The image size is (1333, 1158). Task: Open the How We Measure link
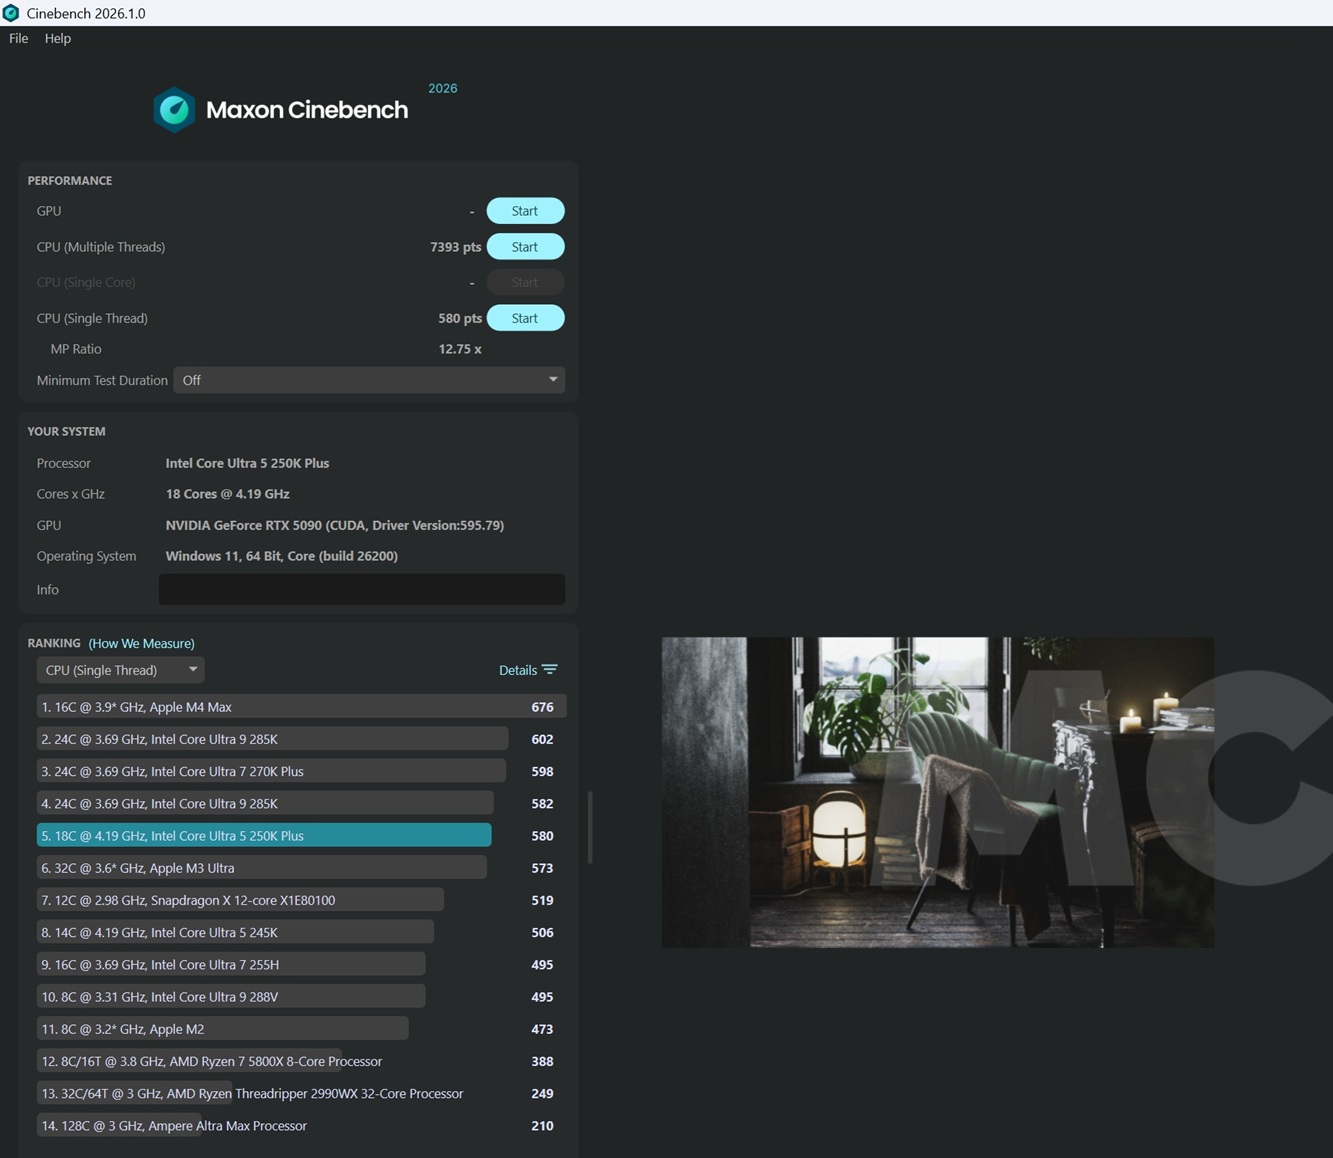pyautogui.click(x=141, y=643)
